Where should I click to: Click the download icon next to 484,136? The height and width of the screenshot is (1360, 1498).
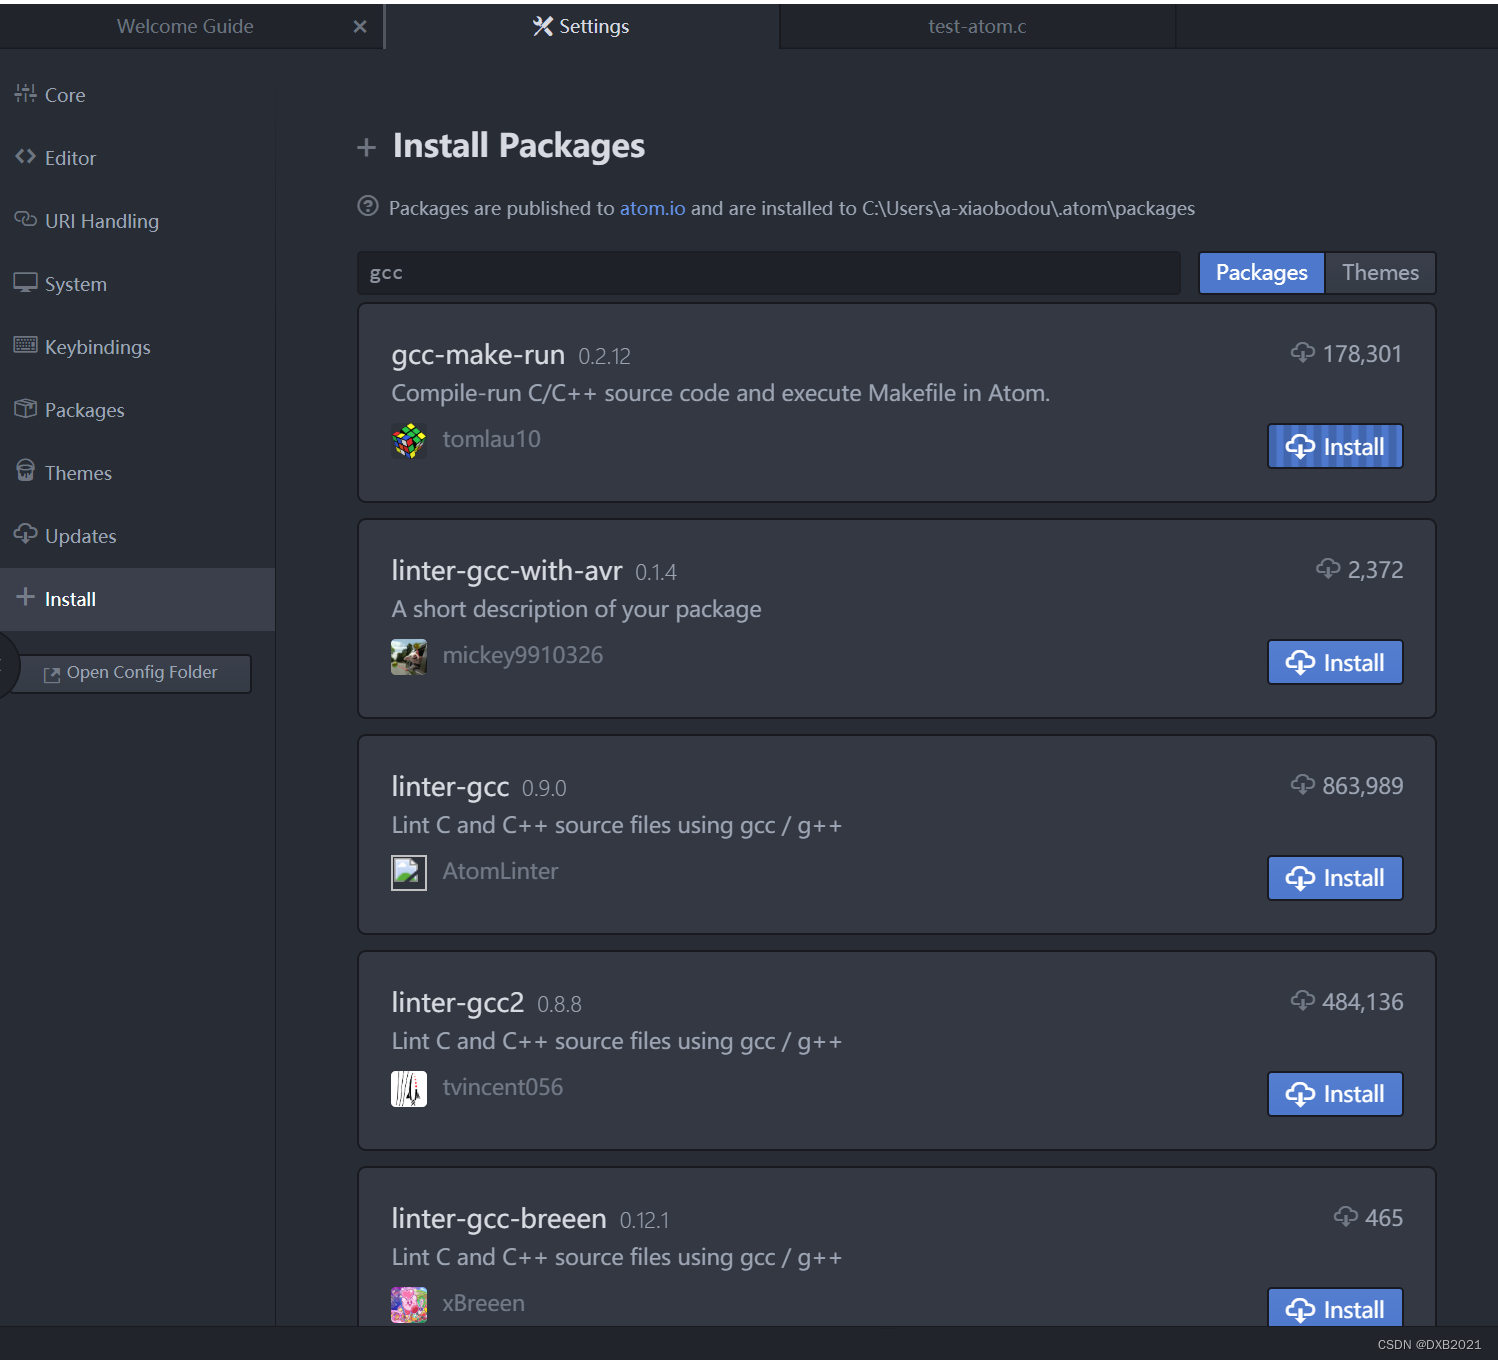pyautogui.click(x=1302, y=1000)
